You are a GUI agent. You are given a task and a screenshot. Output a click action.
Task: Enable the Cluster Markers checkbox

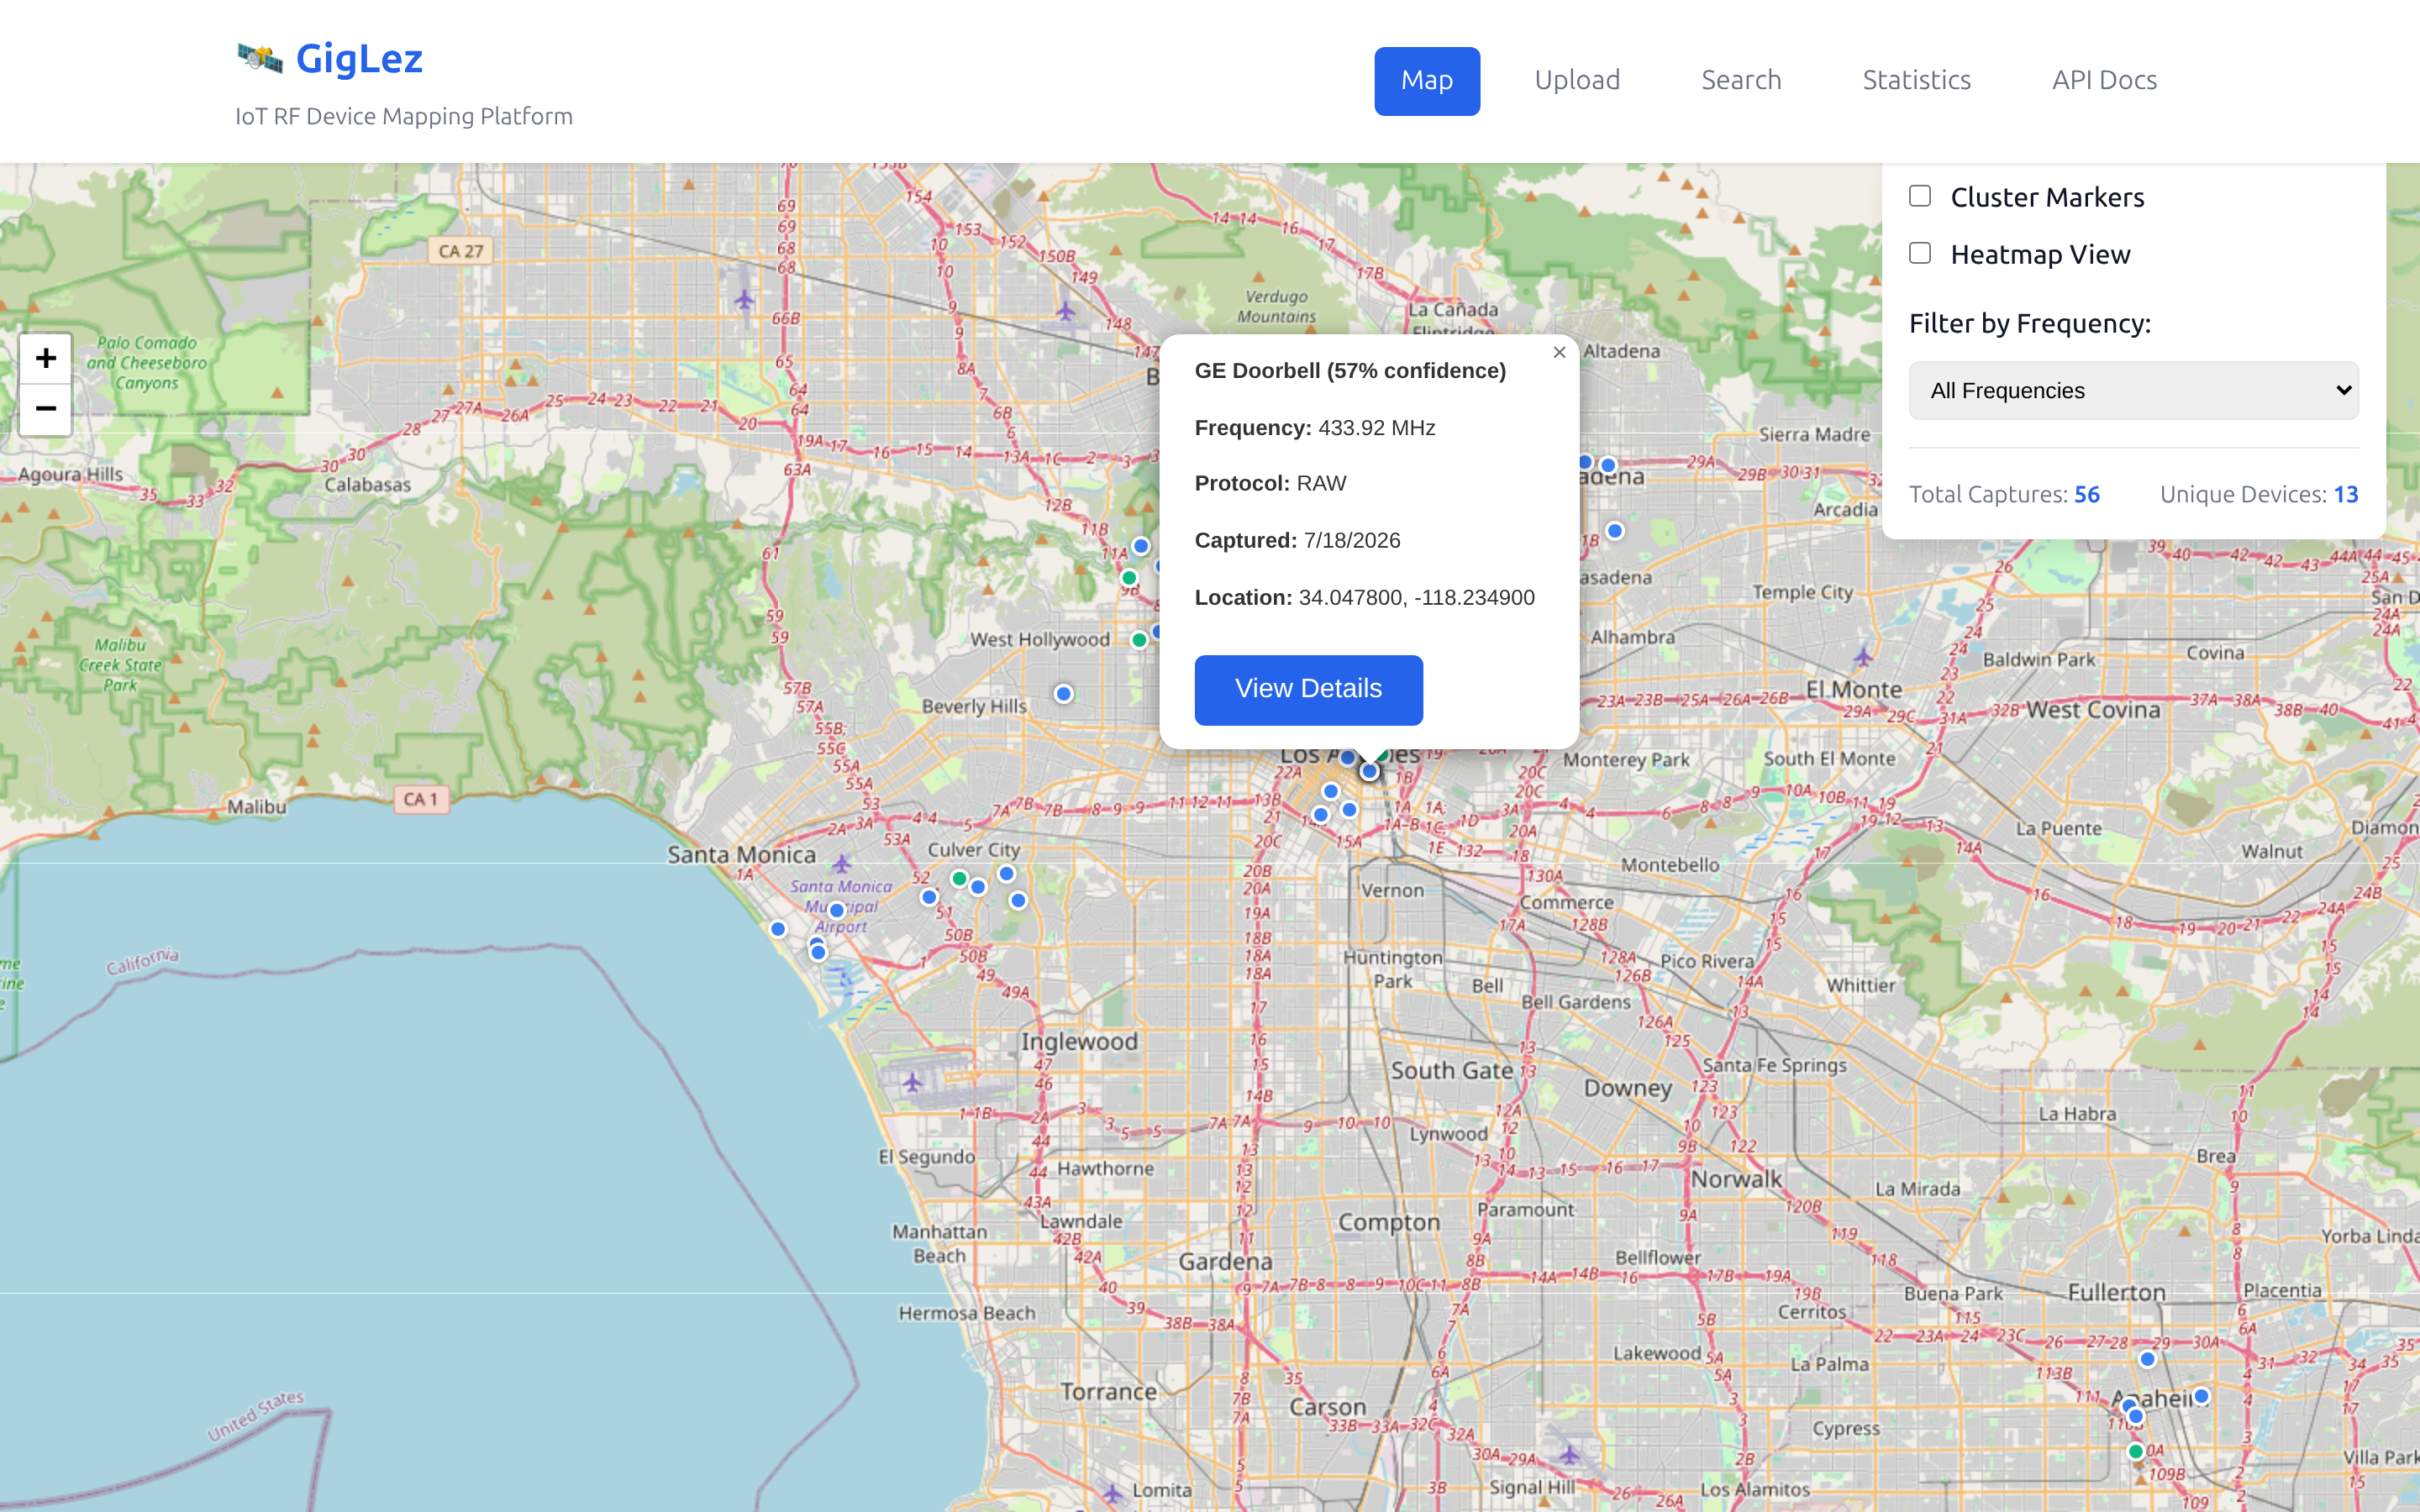pos(1920,196)
